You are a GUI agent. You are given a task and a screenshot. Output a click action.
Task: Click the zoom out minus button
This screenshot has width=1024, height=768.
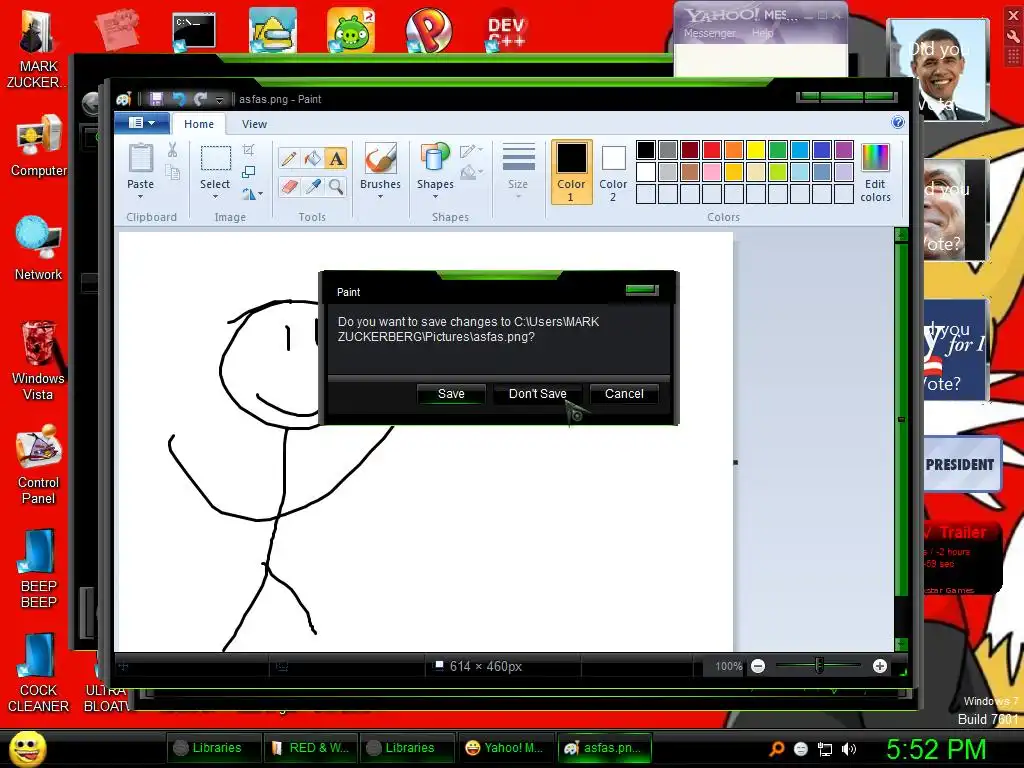[x=758, y=666]
